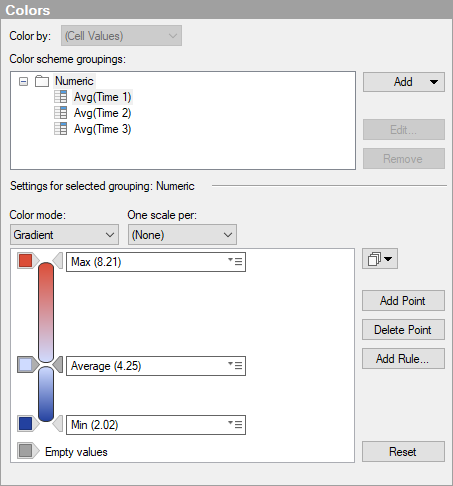Click the Avg(Time 3) table column icon

(61, 129)
